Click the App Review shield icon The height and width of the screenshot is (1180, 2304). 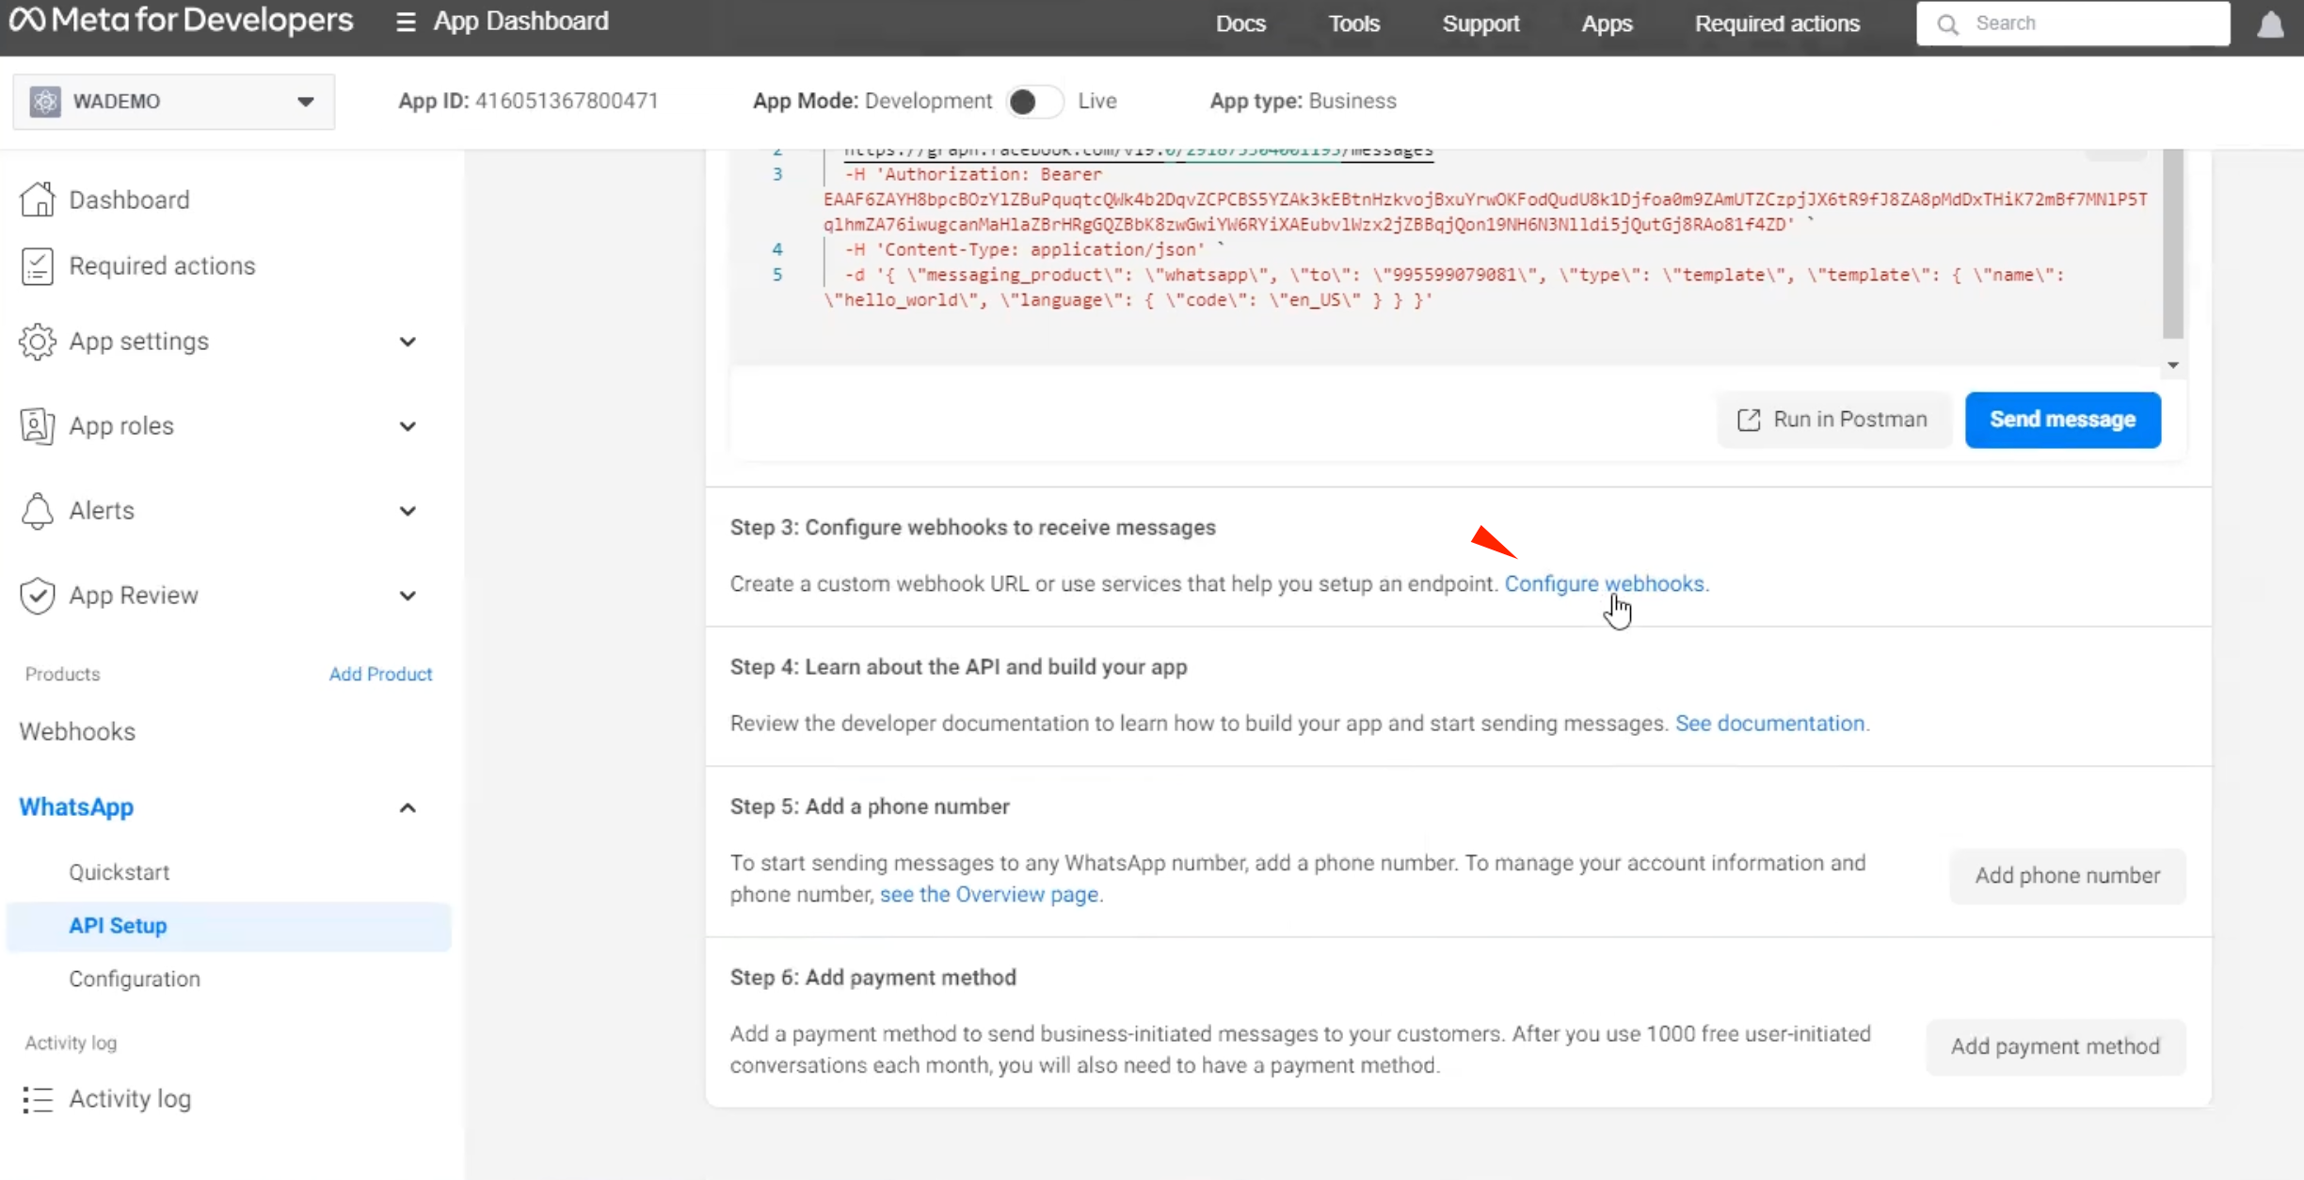37,596
